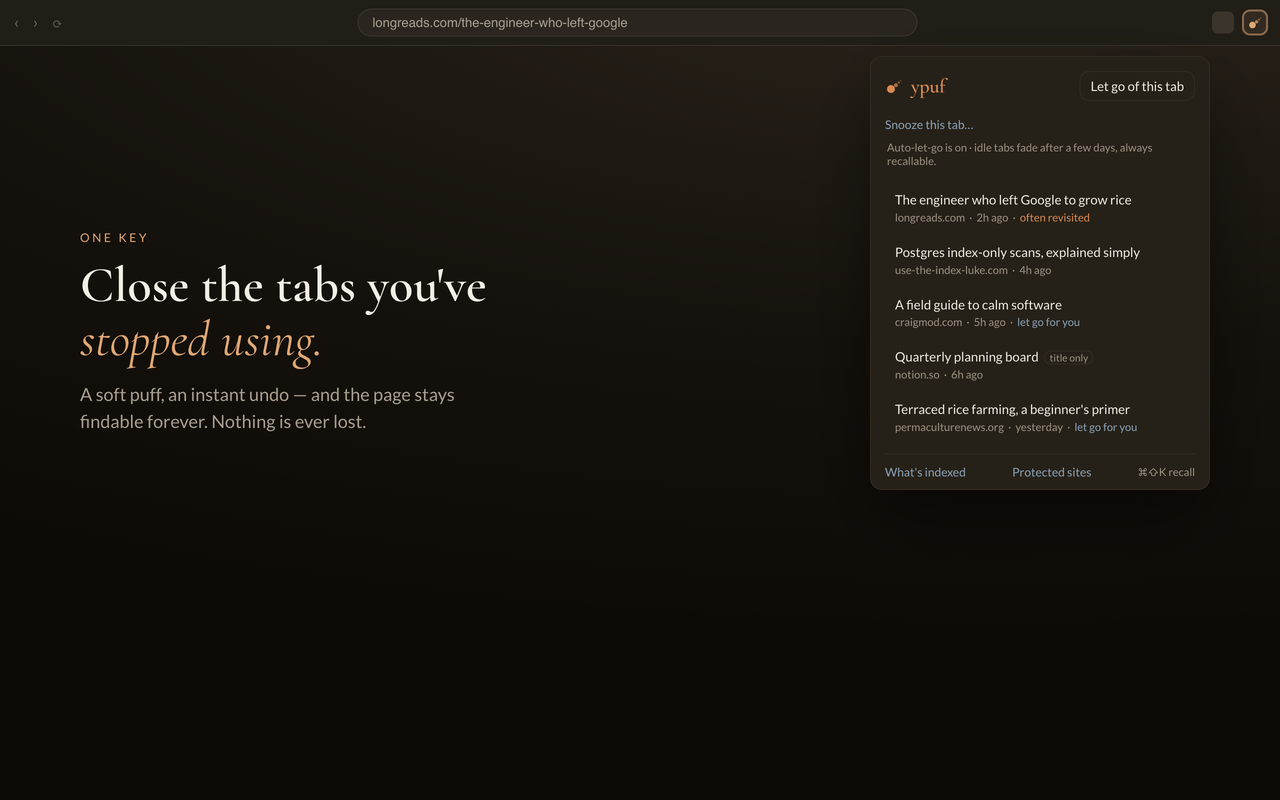The image size is (1280, 800).
Task: Click the A soft puff, an instant undo paragraph
Action: tap(267, 408)
